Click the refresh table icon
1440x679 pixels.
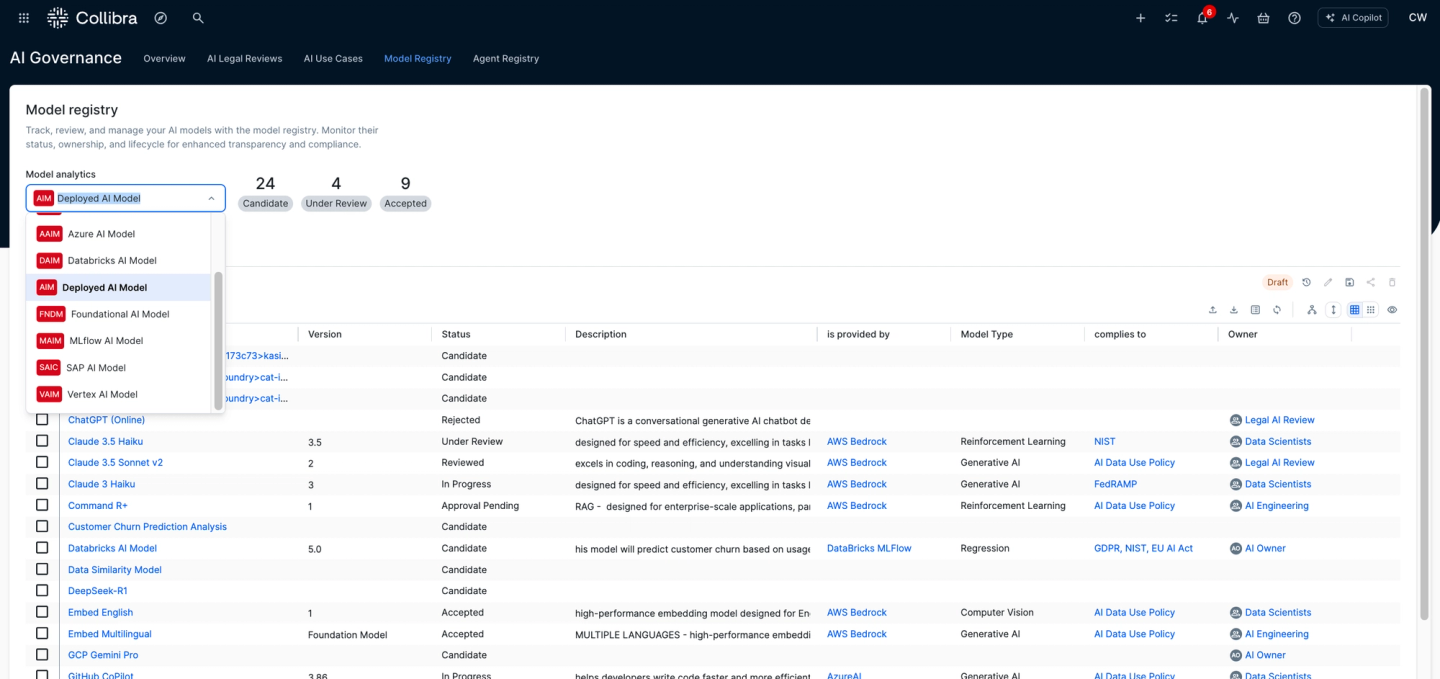click(1277, 310)
